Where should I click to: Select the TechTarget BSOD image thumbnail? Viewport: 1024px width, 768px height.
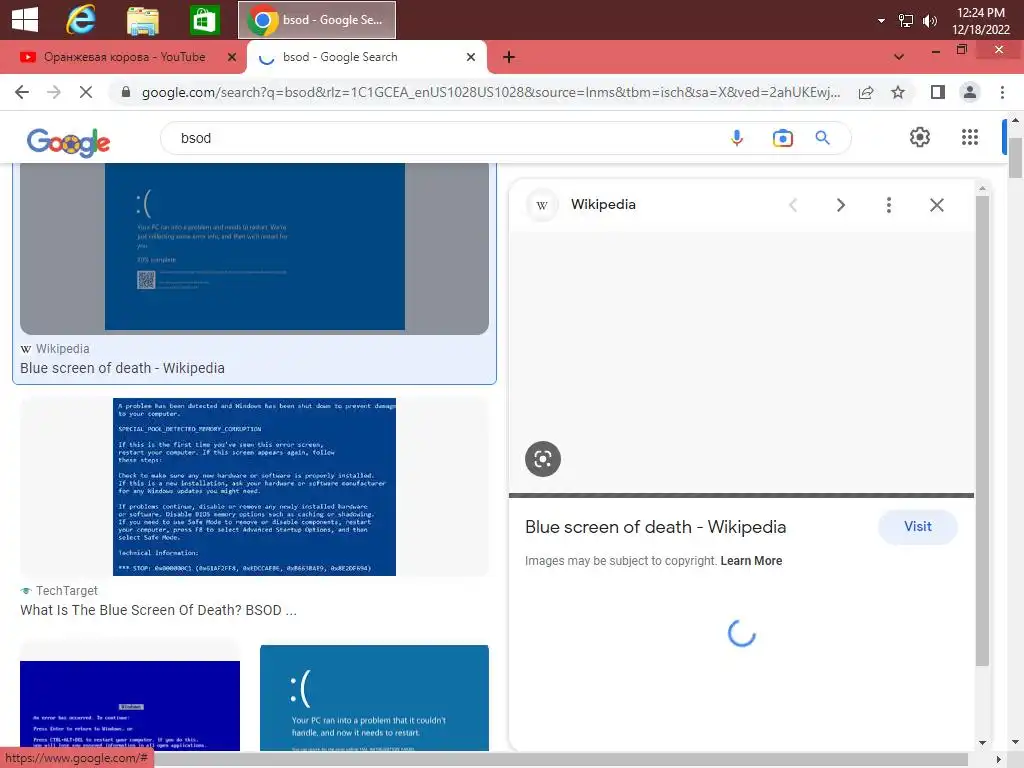[254, 487]
